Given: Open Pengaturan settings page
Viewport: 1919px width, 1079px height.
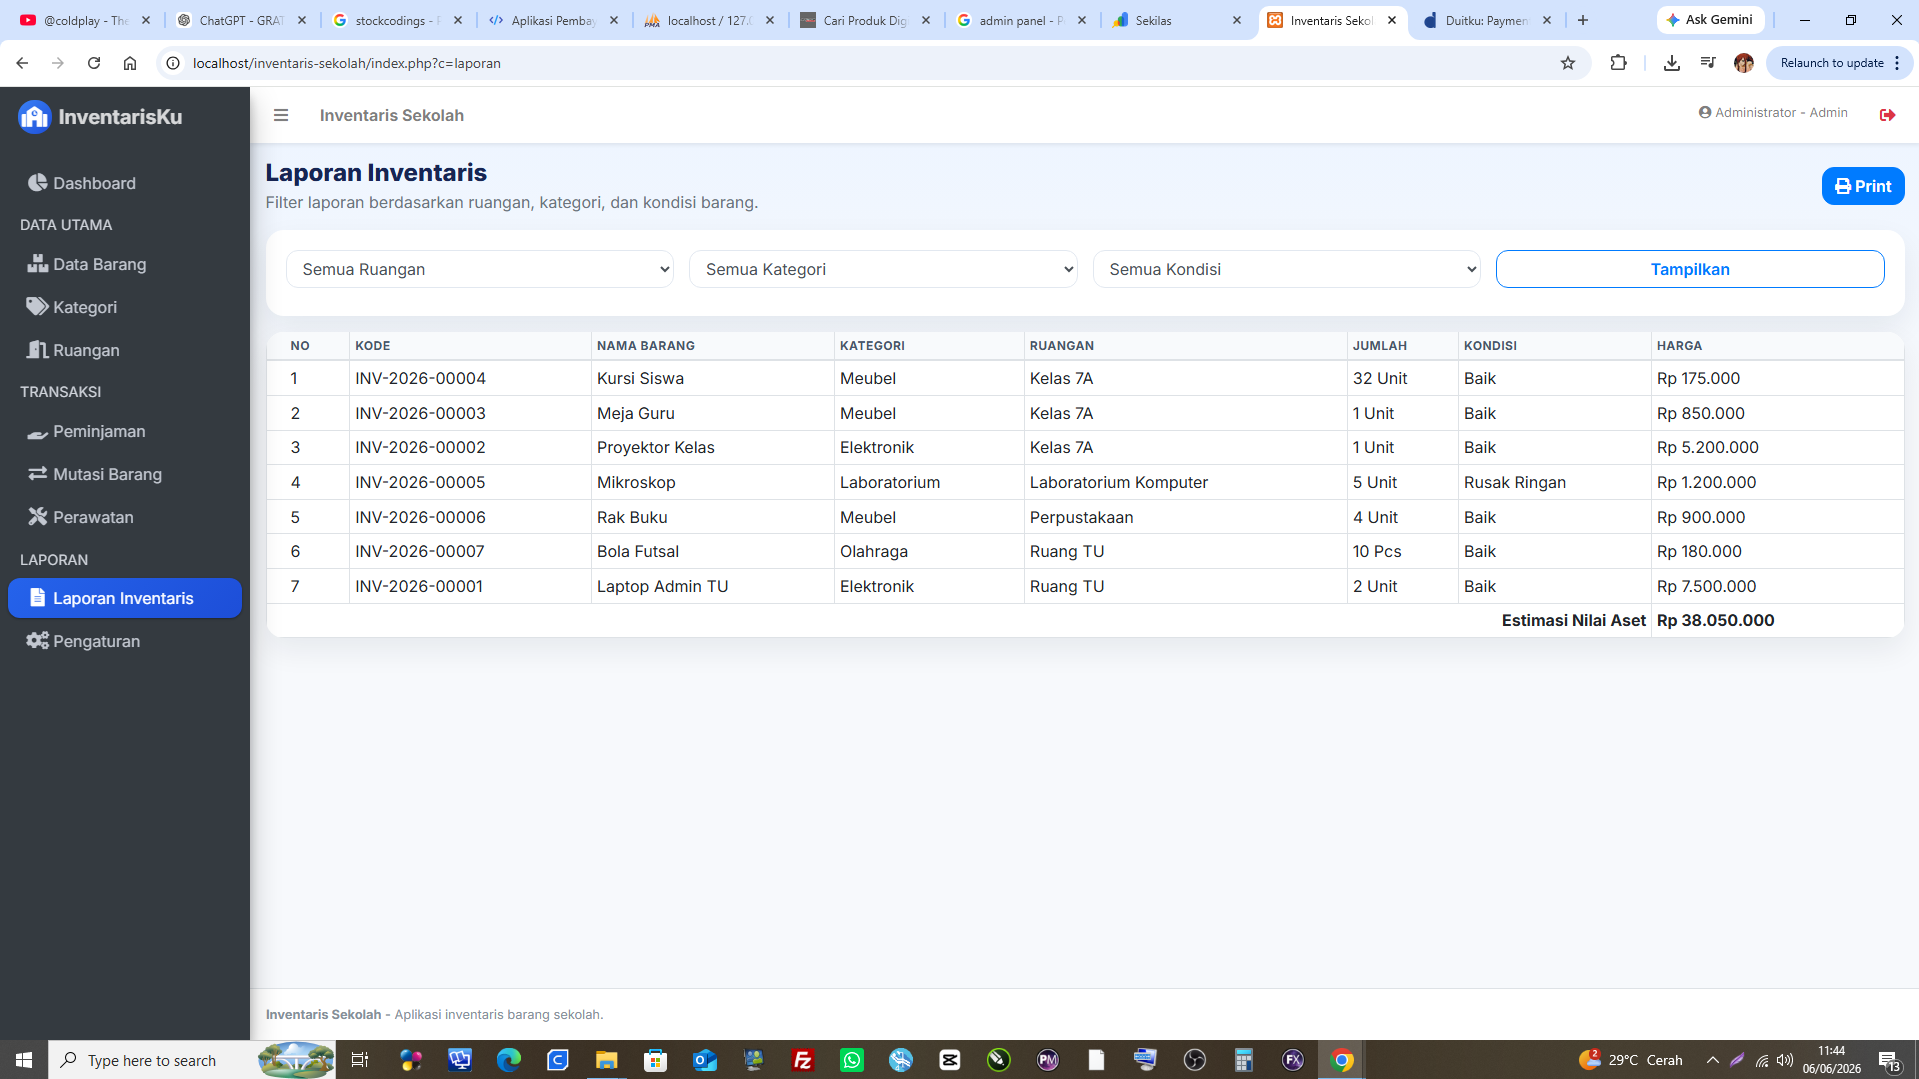Looking at the screenshot, I should pos(125,641).
